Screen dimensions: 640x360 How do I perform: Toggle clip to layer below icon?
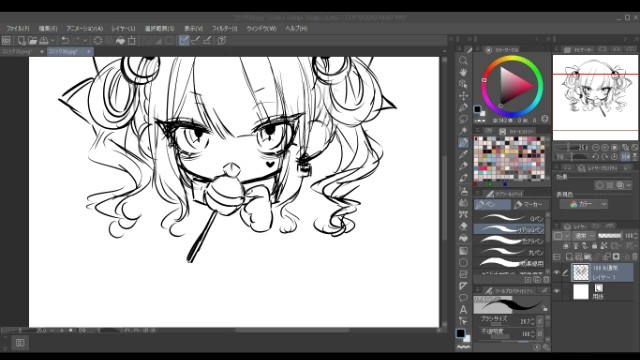566,246
